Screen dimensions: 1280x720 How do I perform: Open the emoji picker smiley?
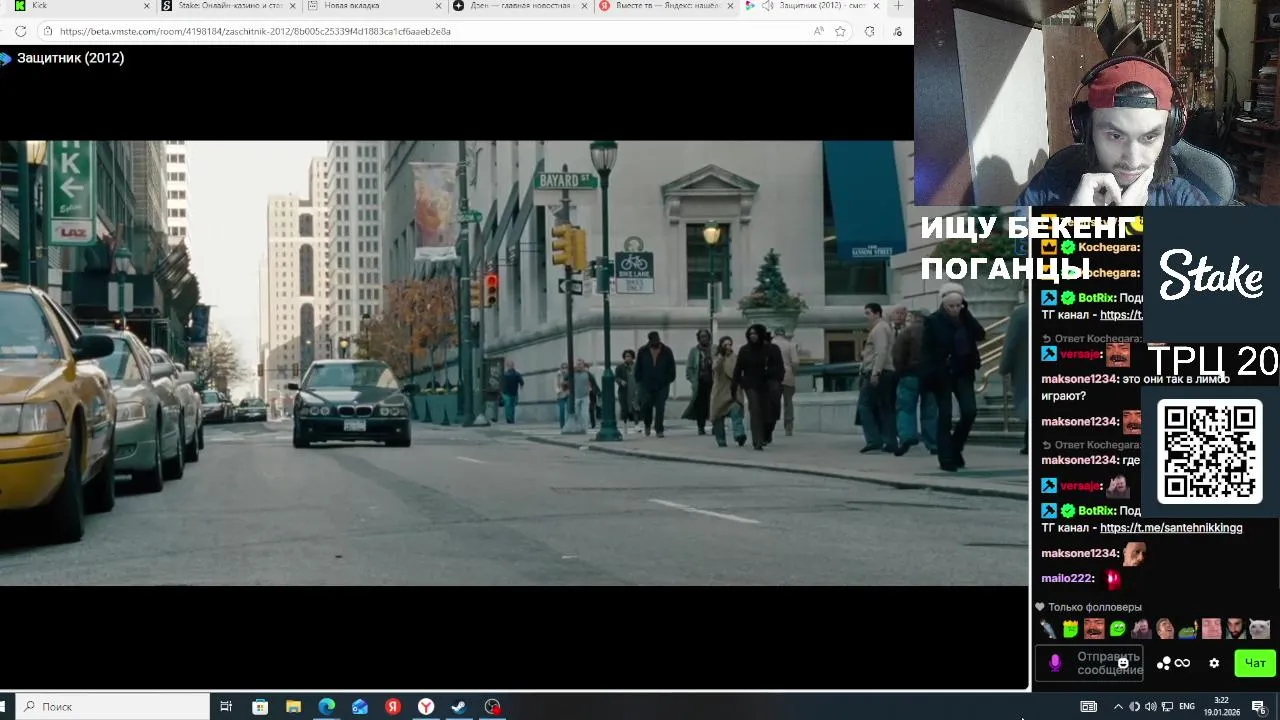(x=1123, y=663)
